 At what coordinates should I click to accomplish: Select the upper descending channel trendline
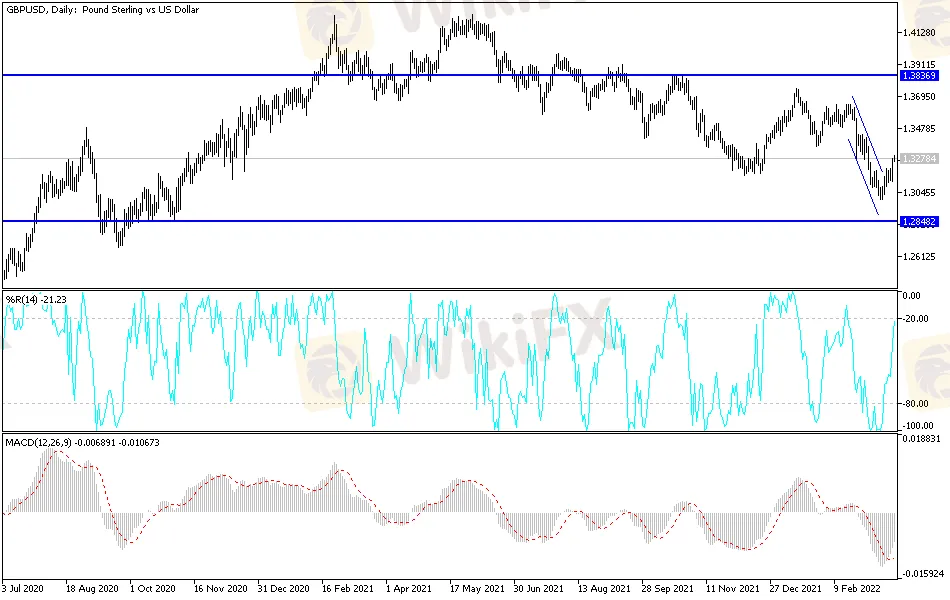pyautogui.click(x=867, y=133)
